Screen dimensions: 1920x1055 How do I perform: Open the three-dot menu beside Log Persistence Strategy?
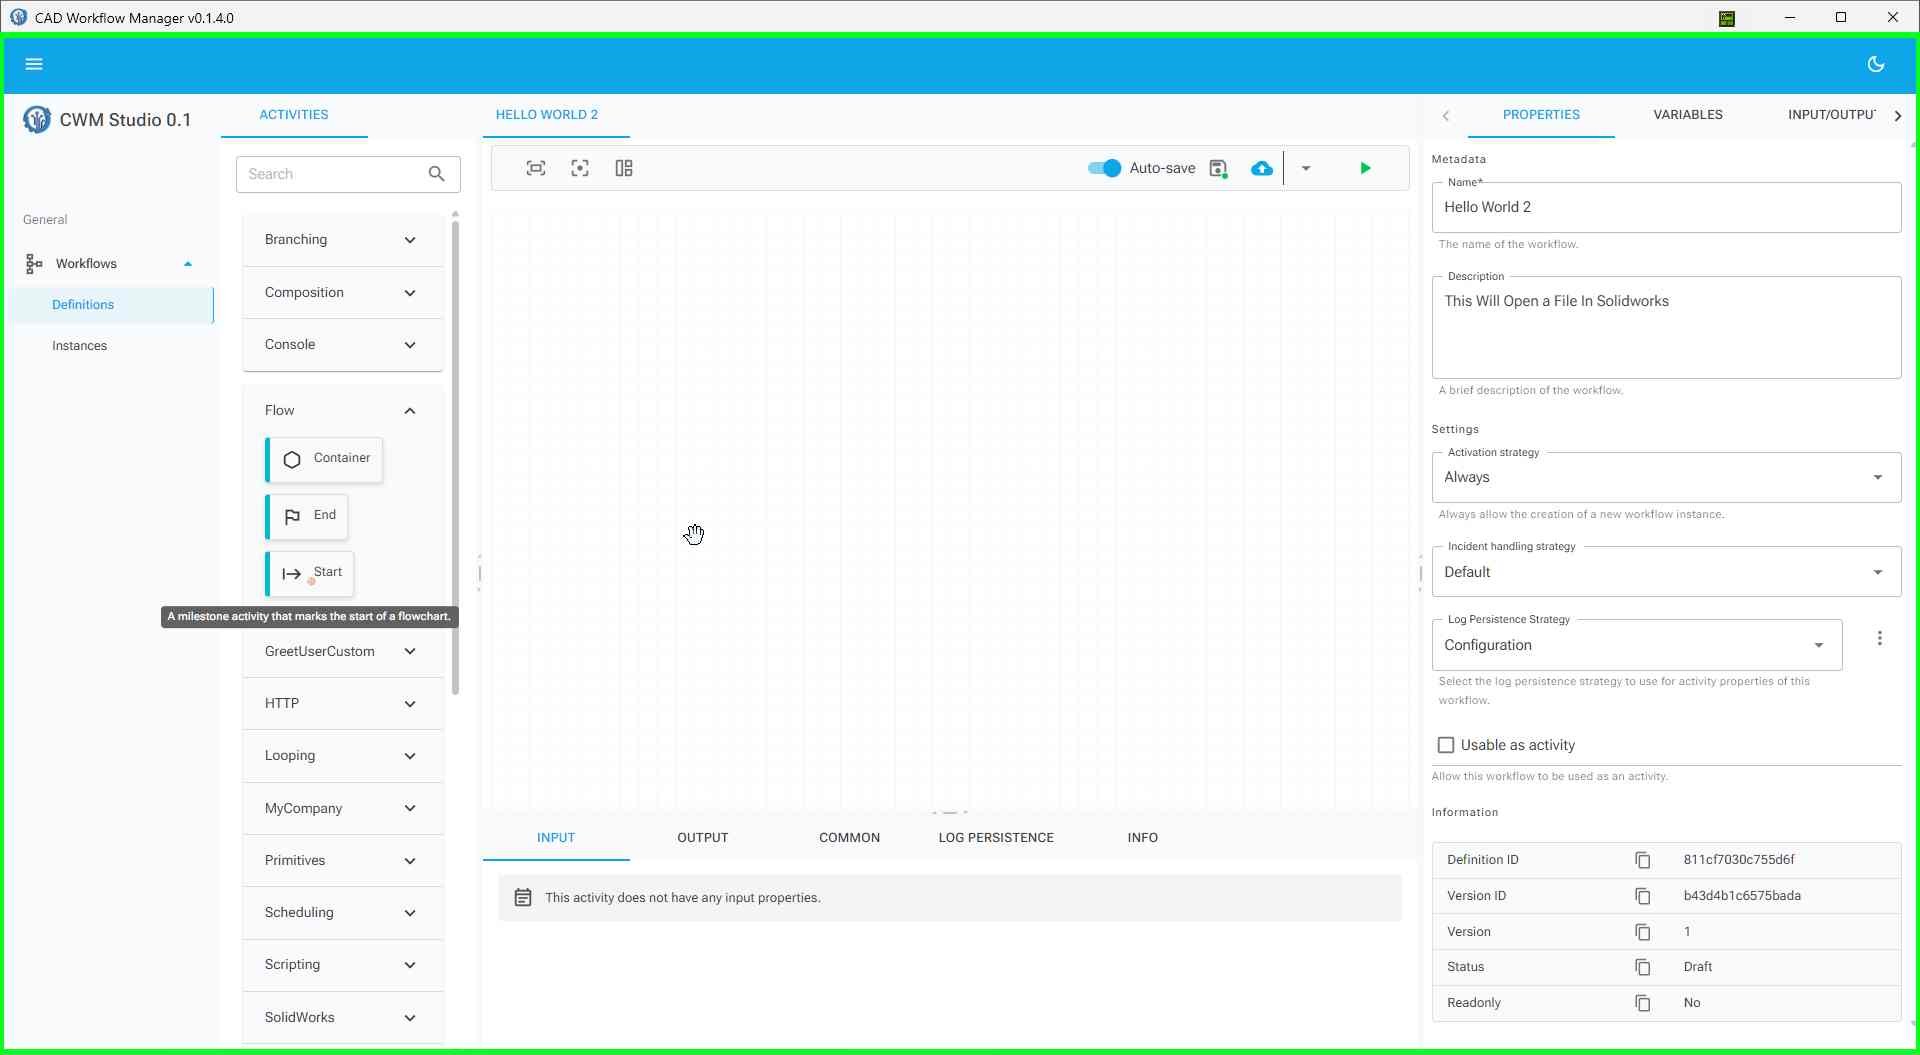pyautogui.click(x=1881, y=638)
